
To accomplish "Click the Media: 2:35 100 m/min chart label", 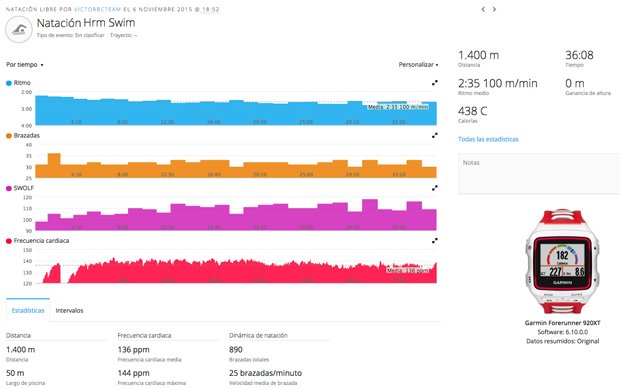I will 398,107.
